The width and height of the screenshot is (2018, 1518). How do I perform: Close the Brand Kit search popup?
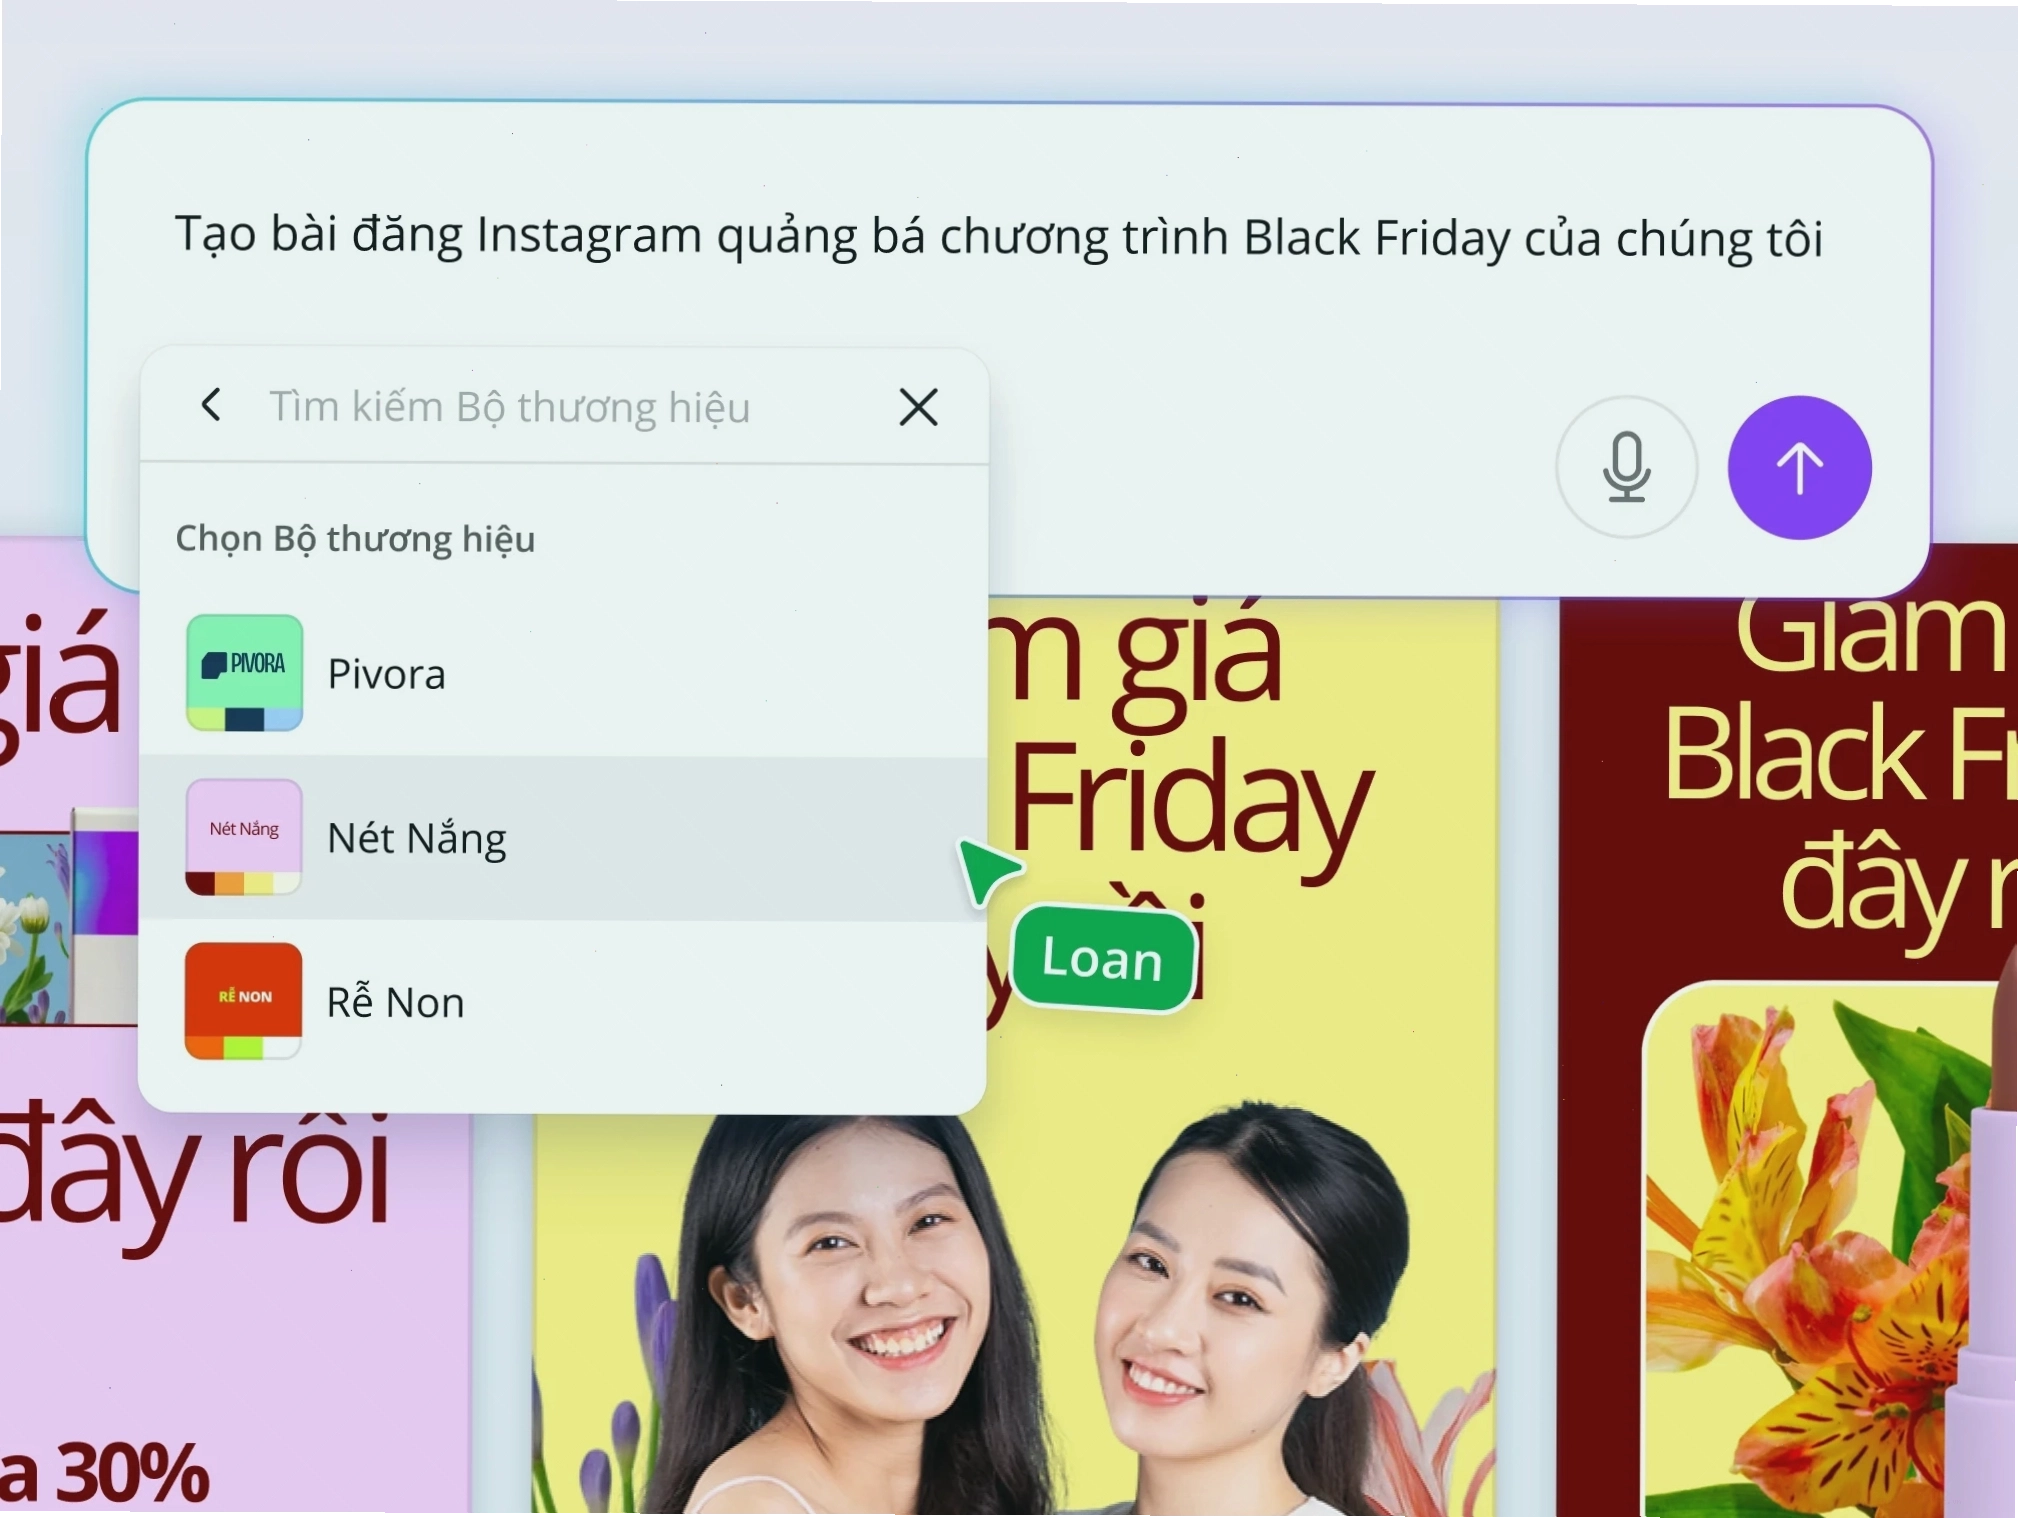pos(918,407)
